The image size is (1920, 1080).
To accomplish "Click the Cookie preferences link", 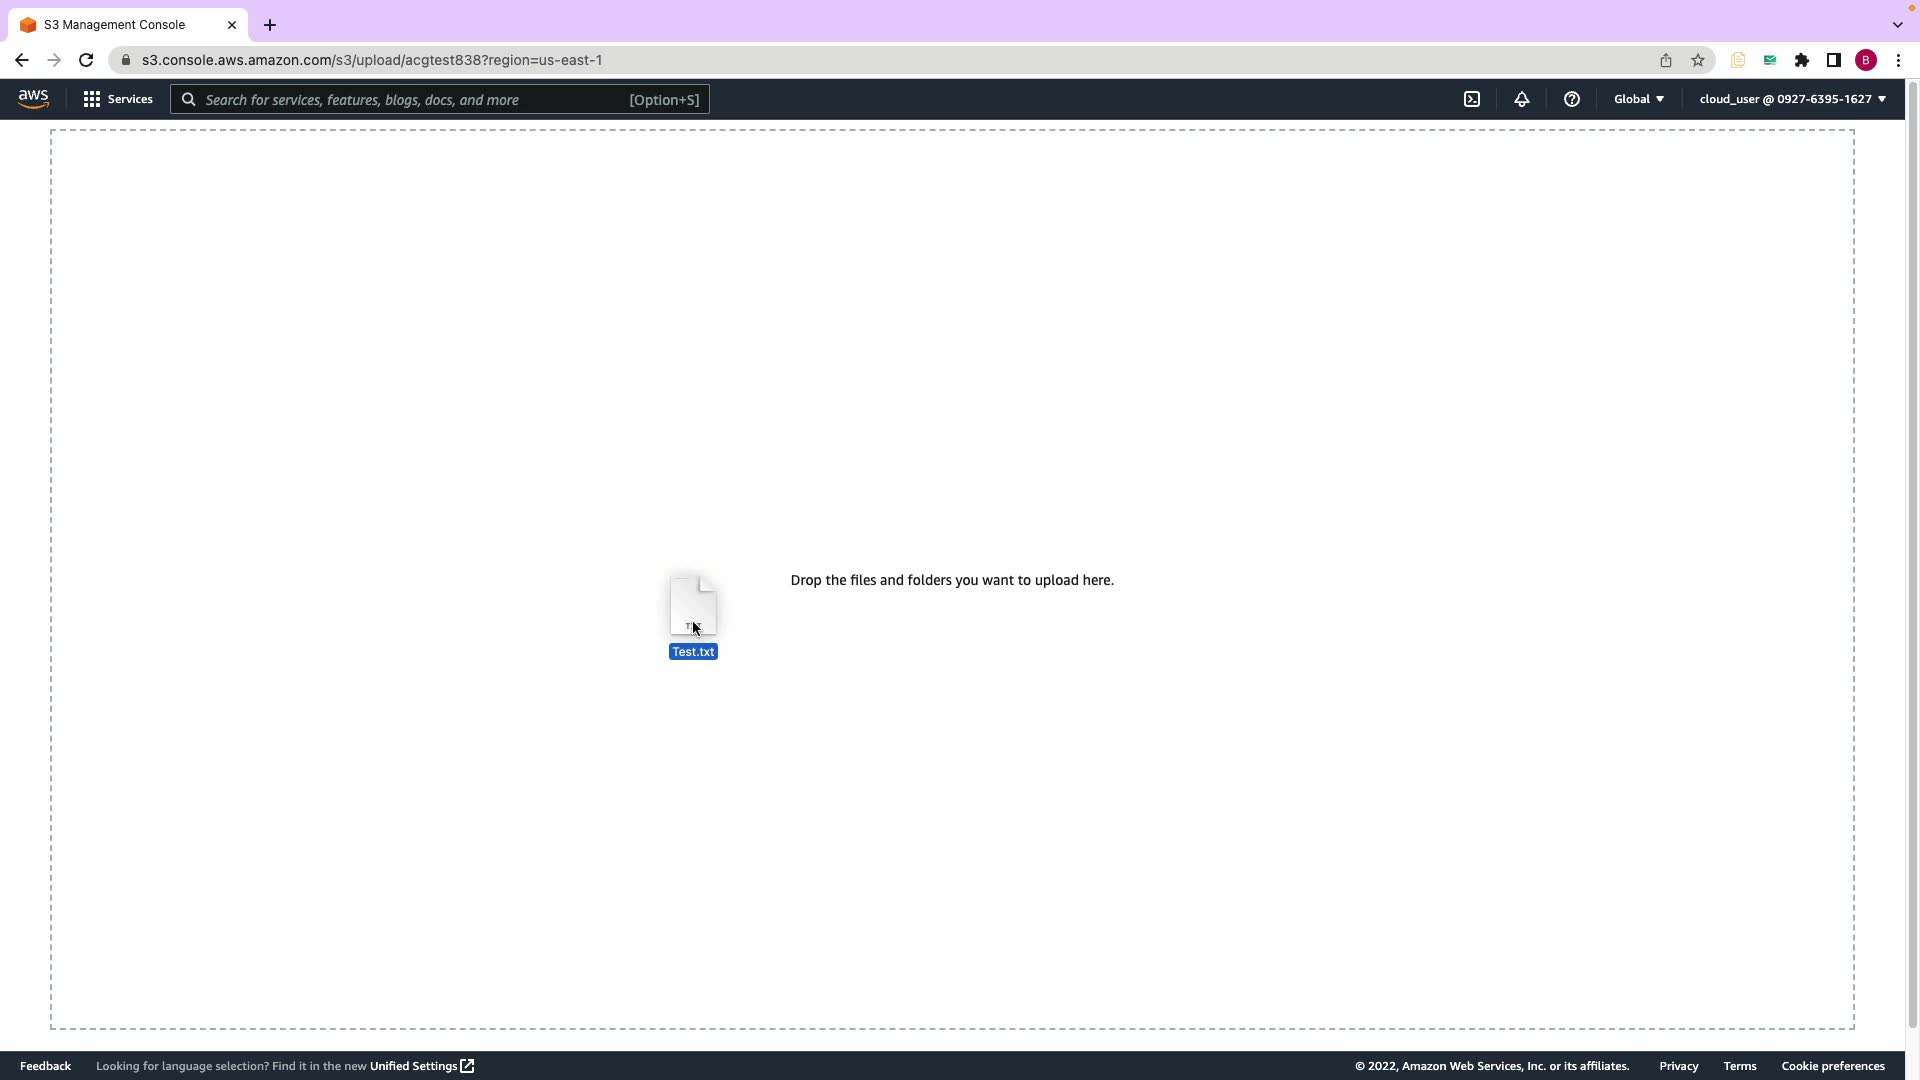I will coord(1832,1066).
